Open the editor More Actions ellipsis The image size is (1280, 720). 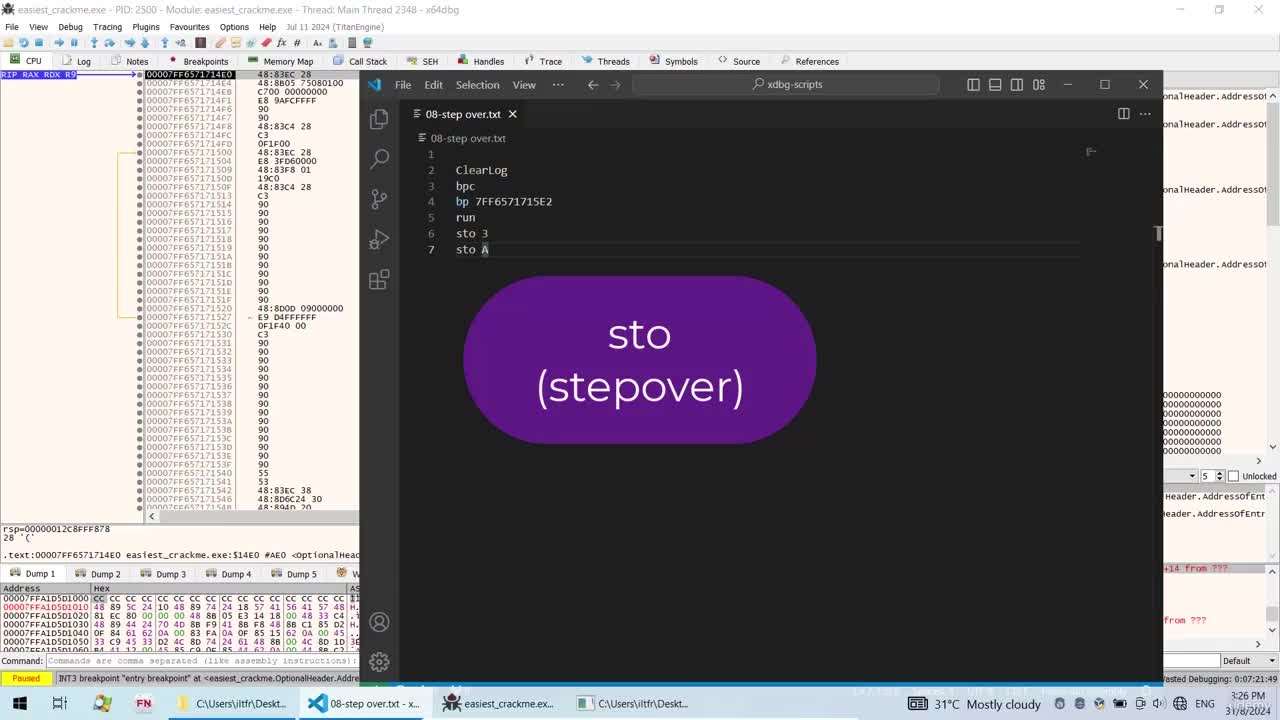tap(1145, 114)
